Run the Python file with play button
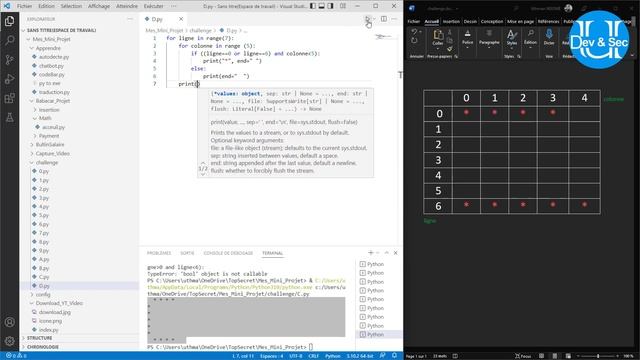The height and width of the screenshot is (360, 640). coord(367,19)
